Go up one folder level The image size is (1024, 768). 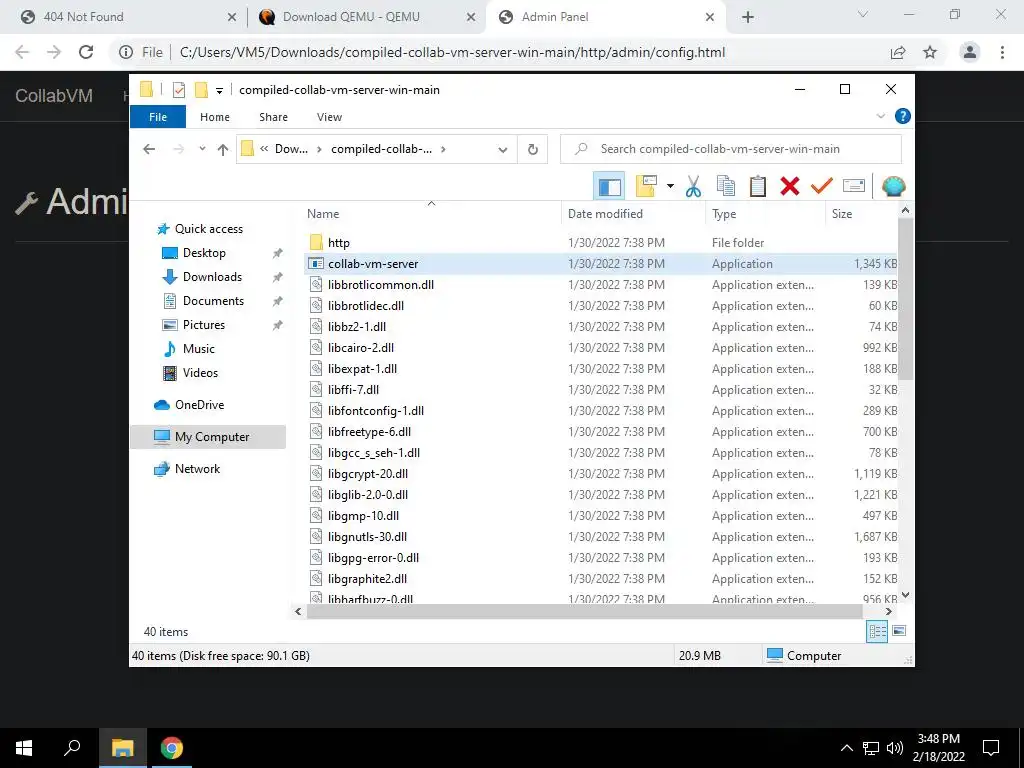(223, 150)
